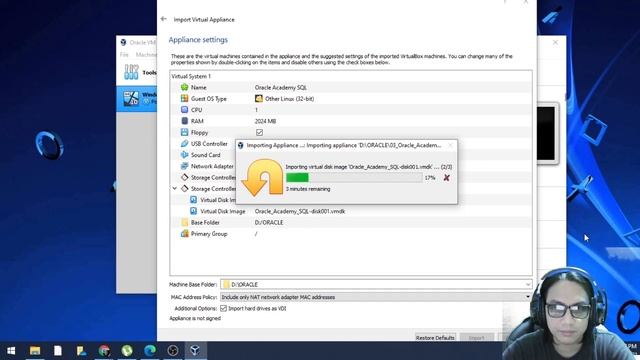Select the Virtual System 1 header

(x=191, y=76)
